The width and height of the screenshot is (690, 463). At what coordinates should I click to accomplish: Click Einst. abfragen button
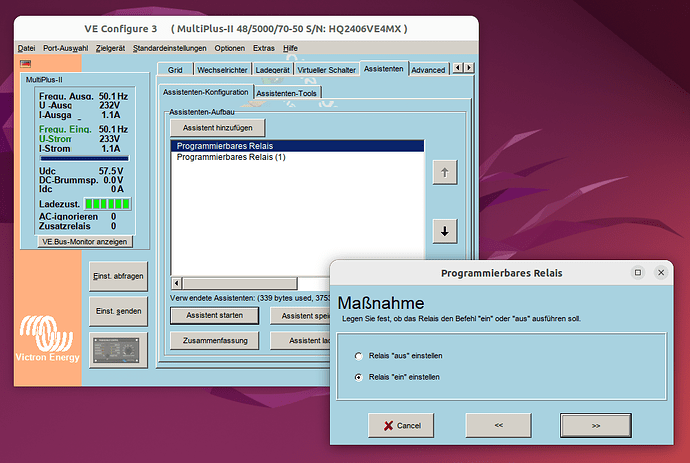118,276
